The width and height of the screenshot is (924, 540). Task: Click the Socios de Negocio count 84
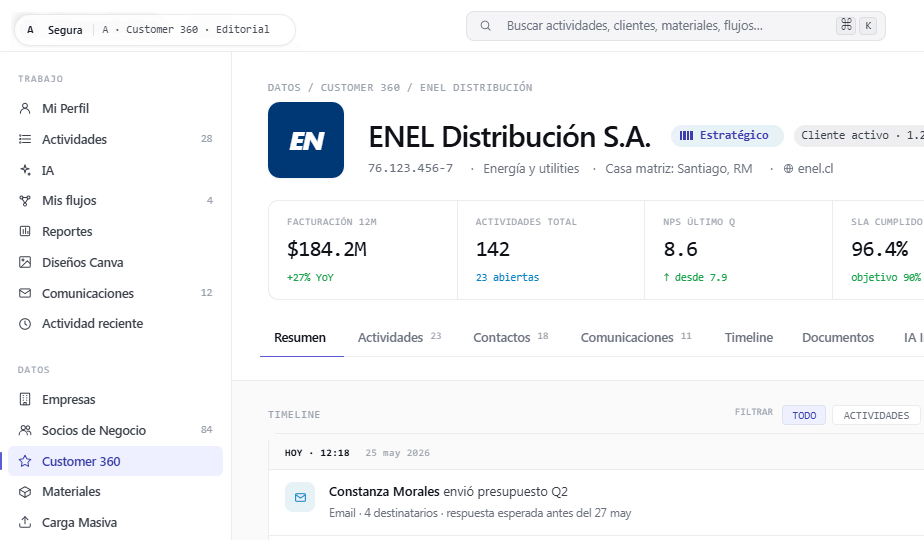(206, 430)
